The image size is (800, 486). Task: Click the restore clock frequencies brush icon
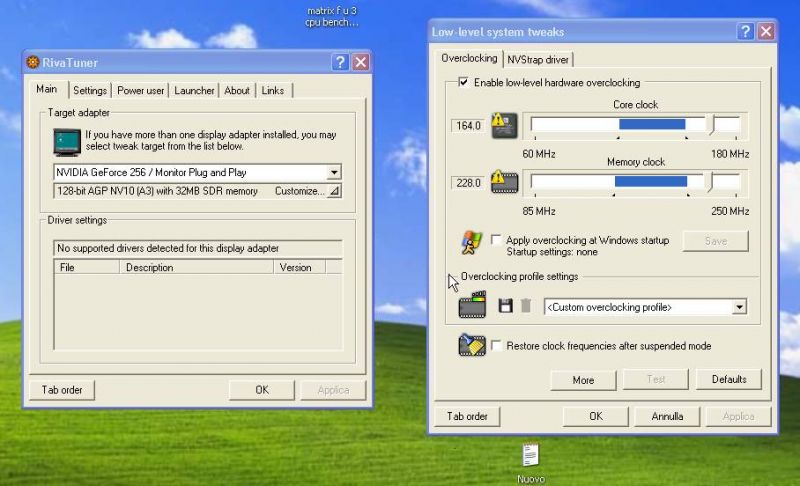tap(472, 345)
